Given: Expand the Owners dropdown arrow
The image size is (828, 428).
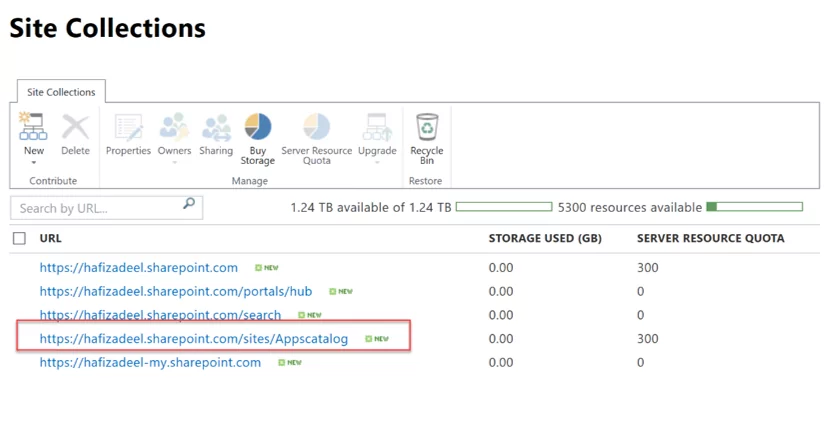Looking at the screenshot, I should click(x=174, y=163).
